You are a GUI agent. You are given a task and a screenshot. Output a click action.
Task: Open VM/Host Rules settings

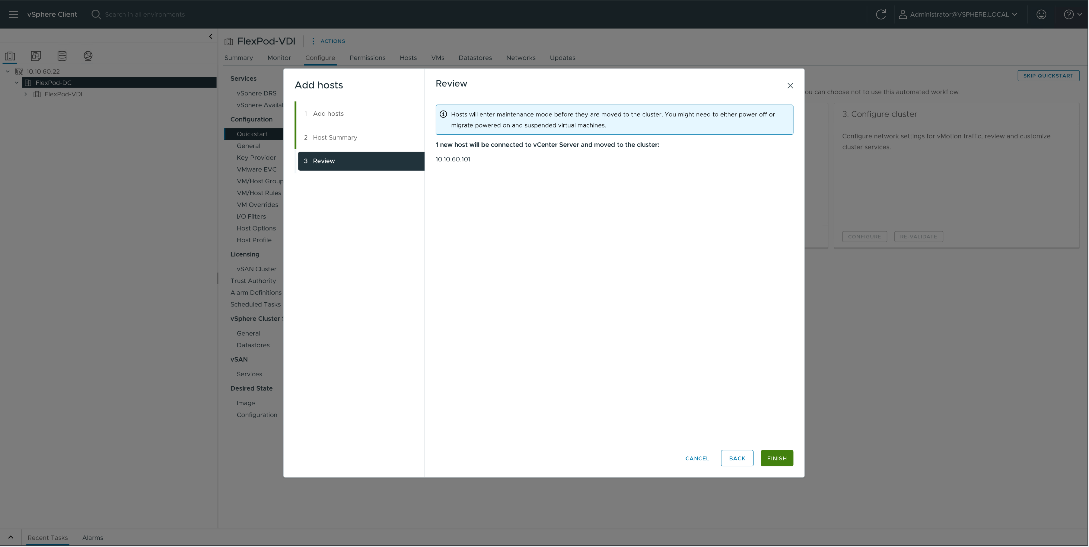(258, 193)
